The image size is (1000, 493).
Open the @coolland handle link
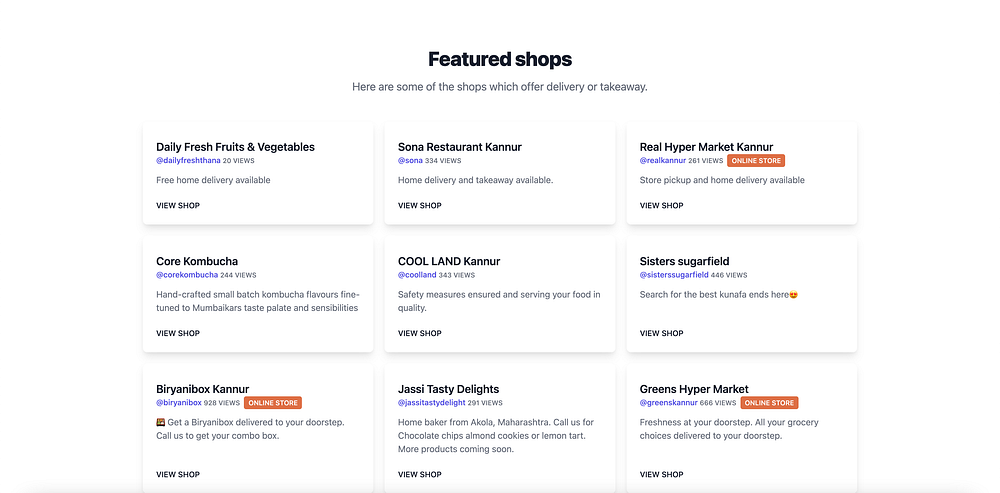coord(417,275)
